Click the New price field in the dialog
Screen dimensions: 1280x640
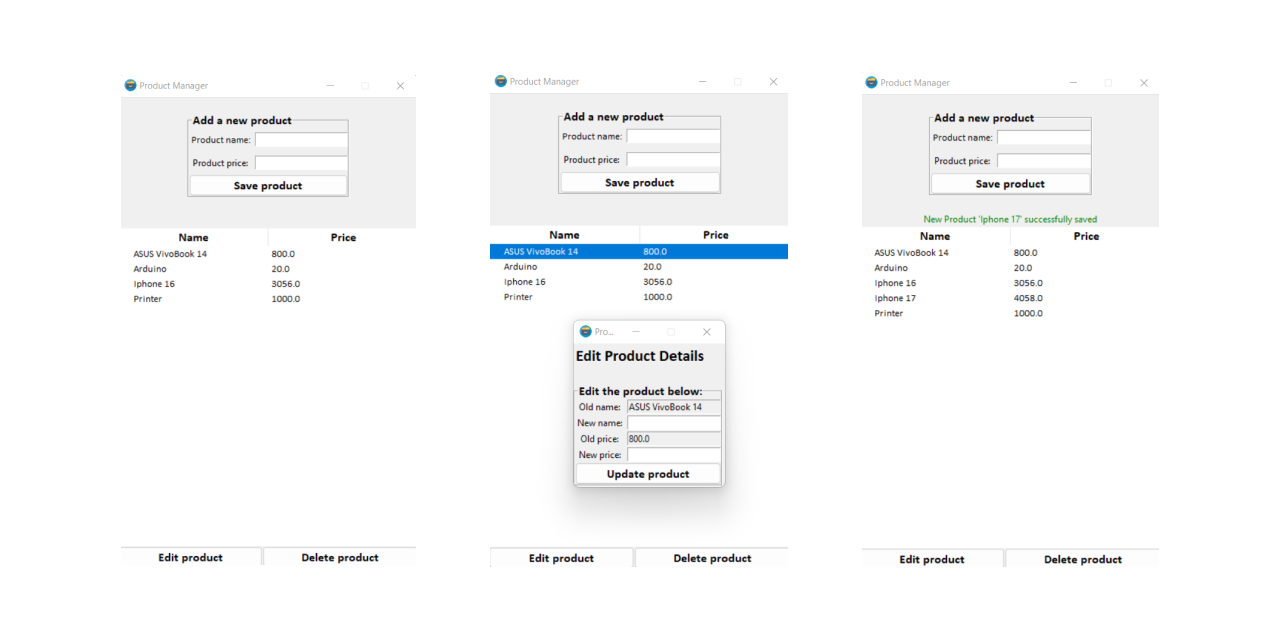[x=673, y=454]
